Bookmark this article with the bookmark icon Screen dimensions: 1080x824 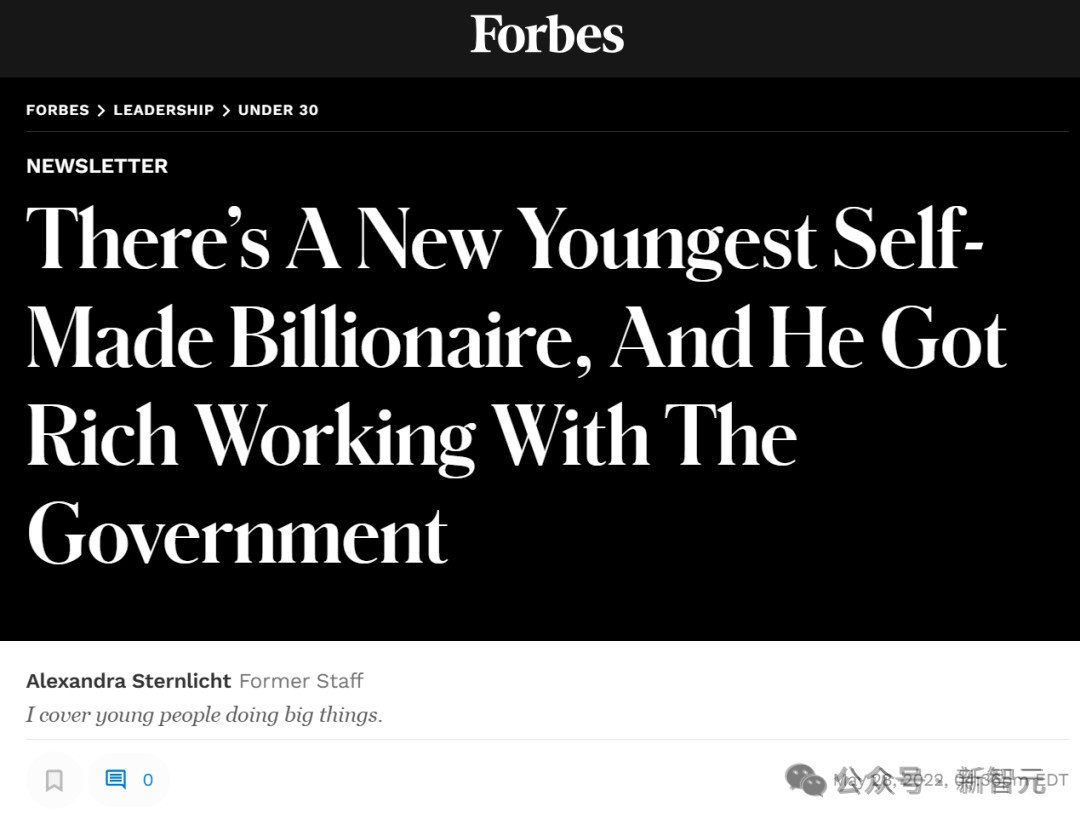54,781
